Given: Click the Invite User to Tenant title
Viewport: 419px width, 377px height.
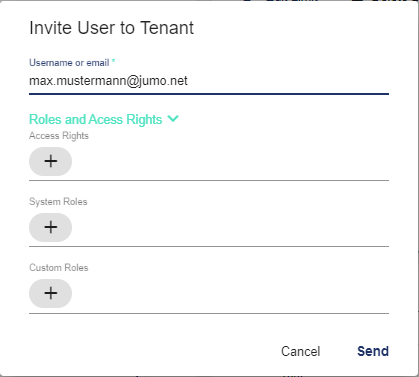Looking at the screenshot, I should click(x=111, y=28).
